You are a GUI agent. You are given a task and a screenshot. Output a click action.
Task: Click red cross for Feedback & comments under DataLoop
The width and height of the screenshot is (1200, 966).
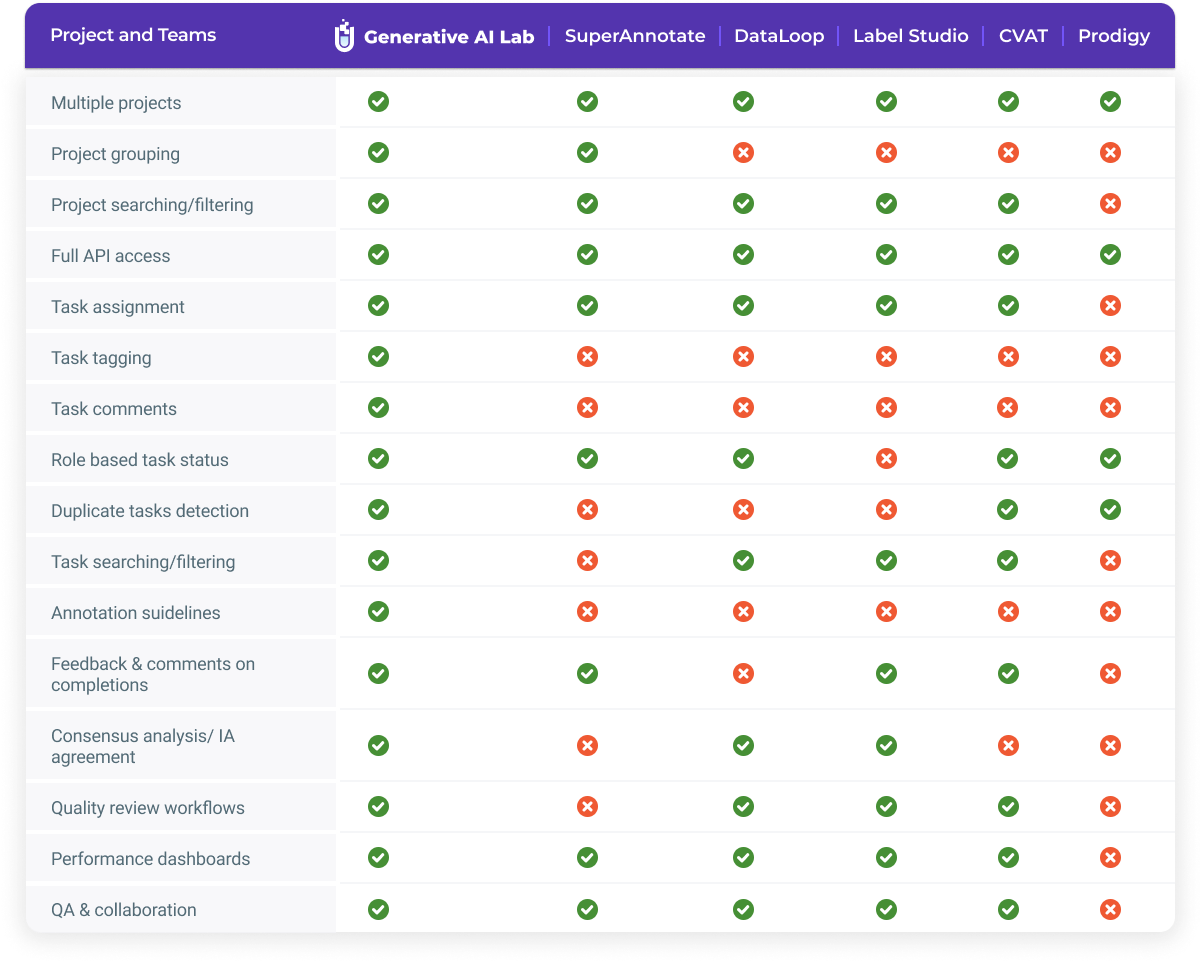[x=743, y=674]
